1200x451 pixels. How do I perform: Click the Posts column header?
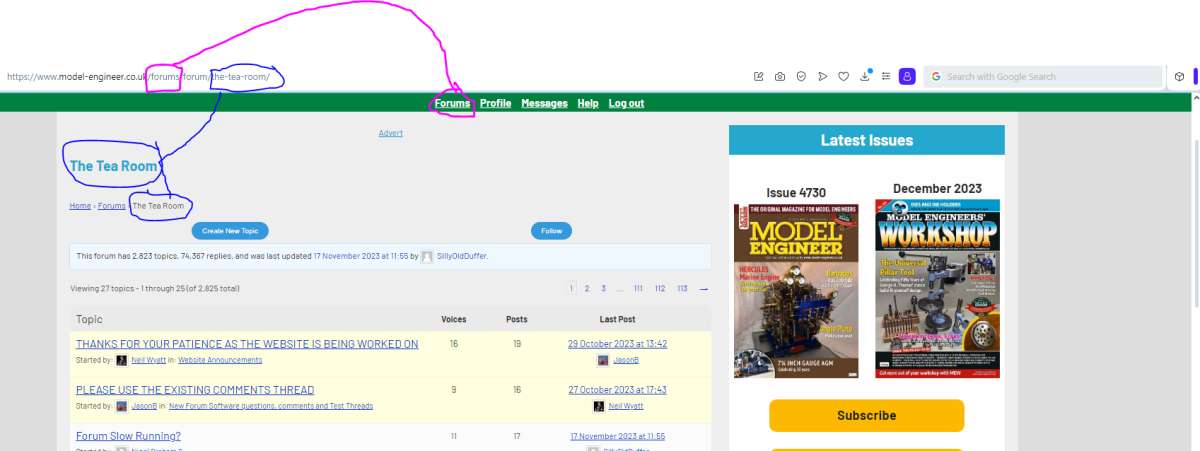coord(517,319)
